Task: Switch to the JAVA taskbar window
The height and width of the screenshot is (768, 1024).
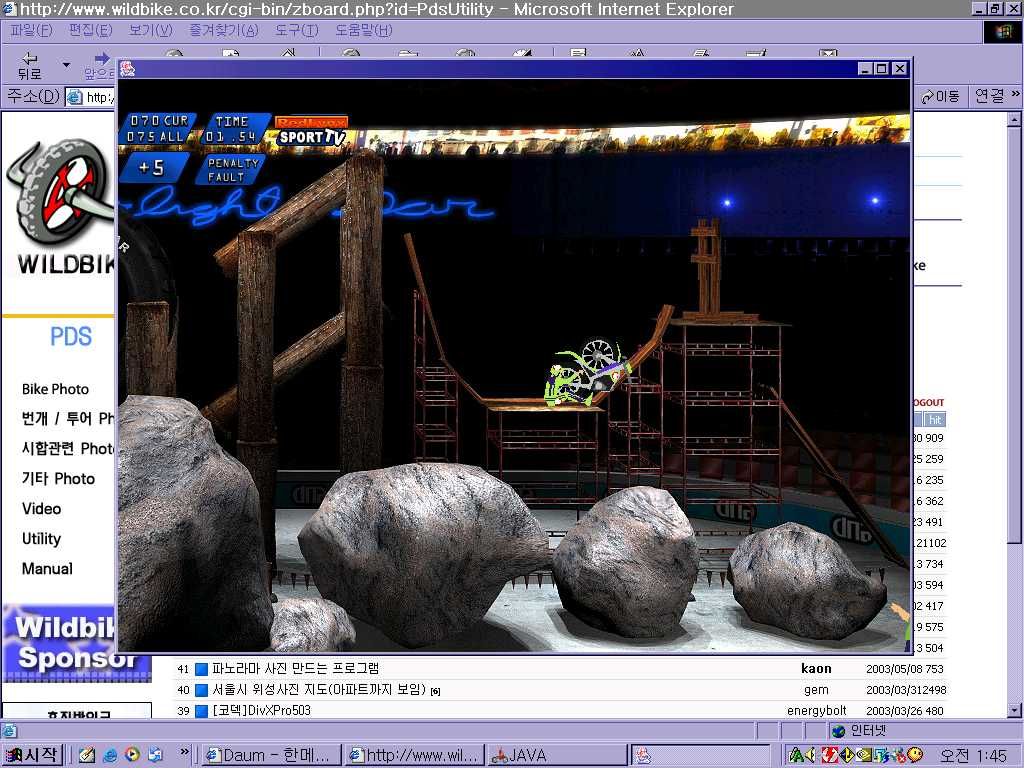Action: click(x=557, y=755)
